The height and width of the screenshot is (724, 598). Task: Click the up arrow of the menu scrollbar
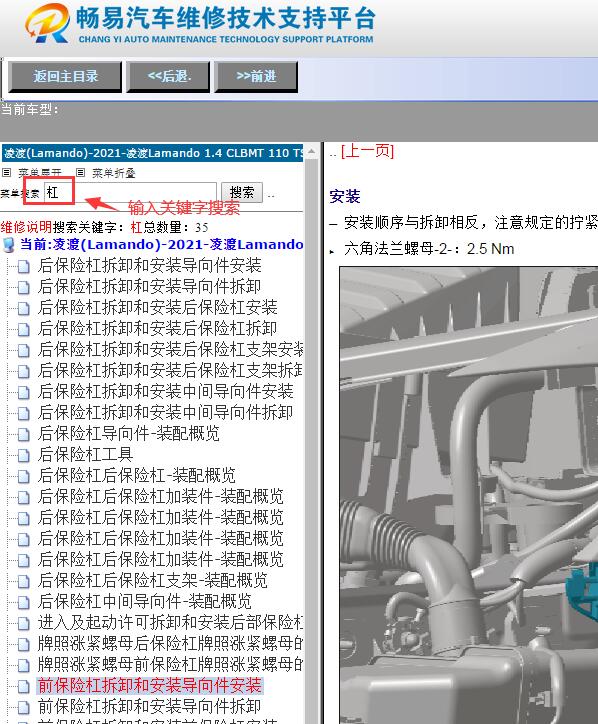tap(312, 151)
